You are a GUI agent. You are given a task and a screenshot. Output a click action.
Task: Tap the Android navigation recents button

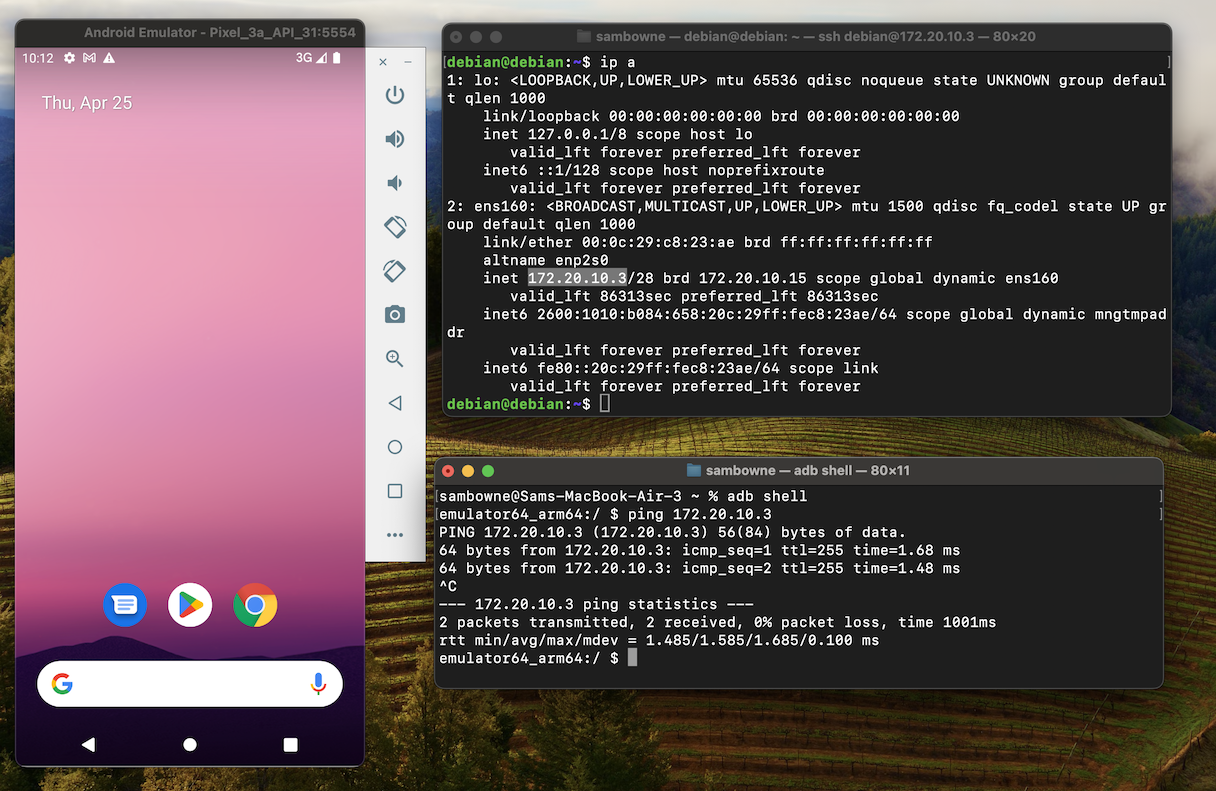pos(291,745)
